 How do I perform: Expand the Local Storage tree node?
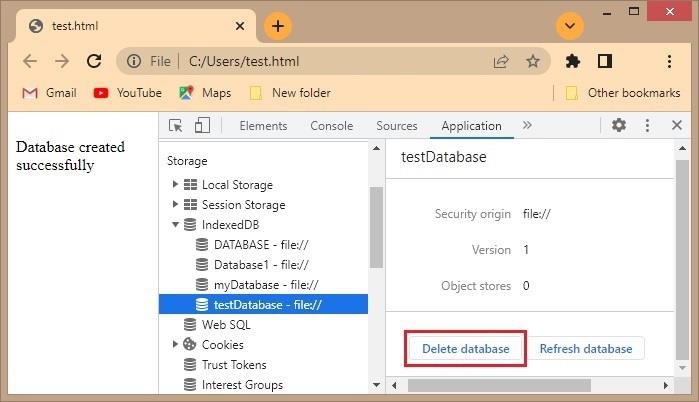tap(176, 185)
